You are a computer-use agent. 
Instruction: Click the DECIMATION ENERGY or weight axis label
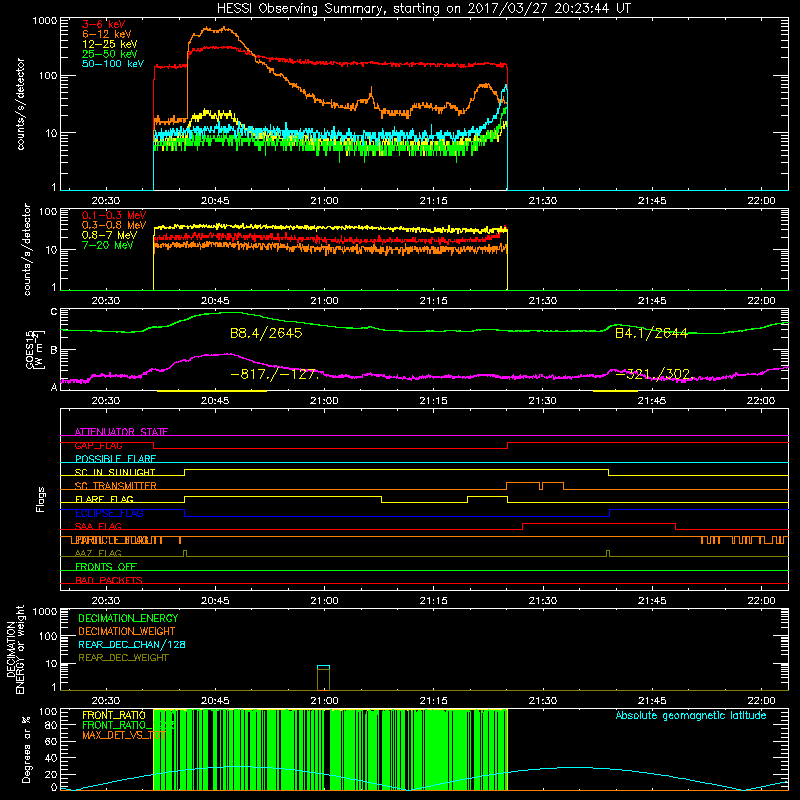coord(15,649)
